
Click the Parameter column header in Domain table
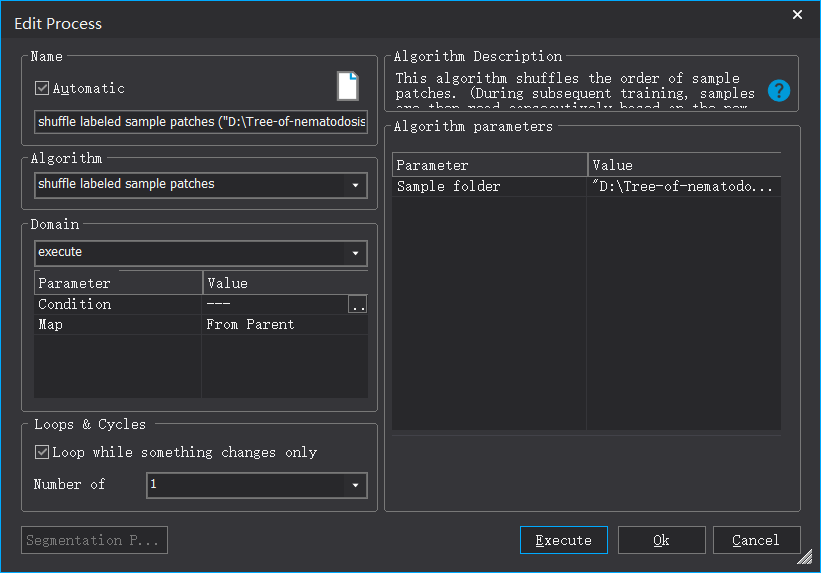pyautogui.click(x=118, y=283)
